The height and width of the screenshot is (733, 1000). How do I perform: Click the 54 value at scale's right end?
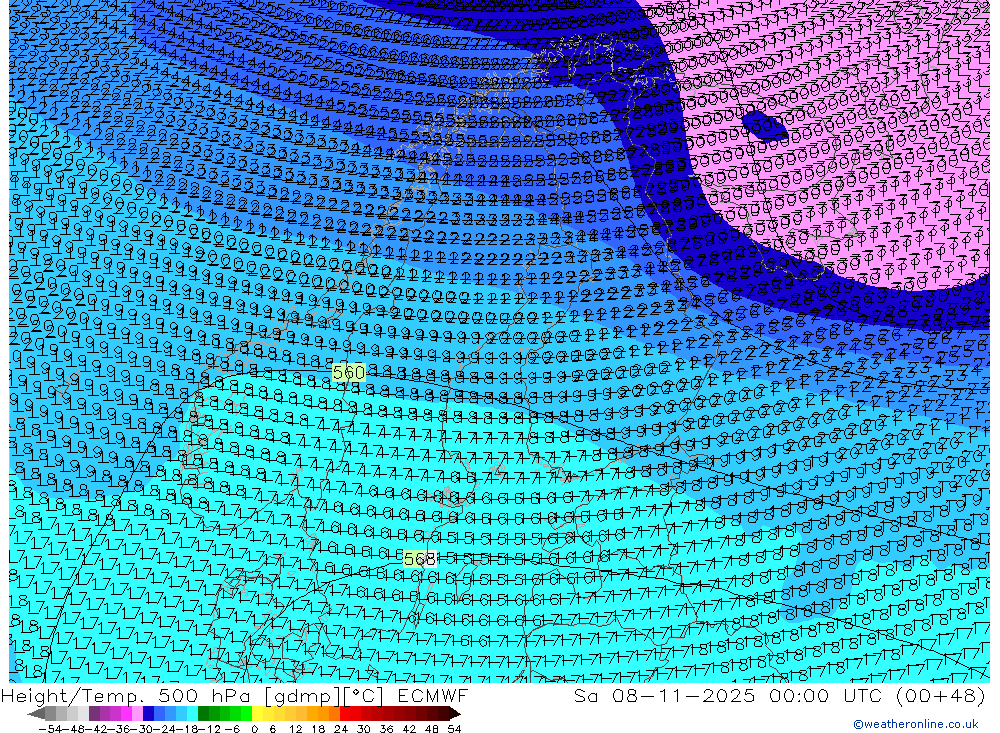pyautogui.click(x=453, y=728)
